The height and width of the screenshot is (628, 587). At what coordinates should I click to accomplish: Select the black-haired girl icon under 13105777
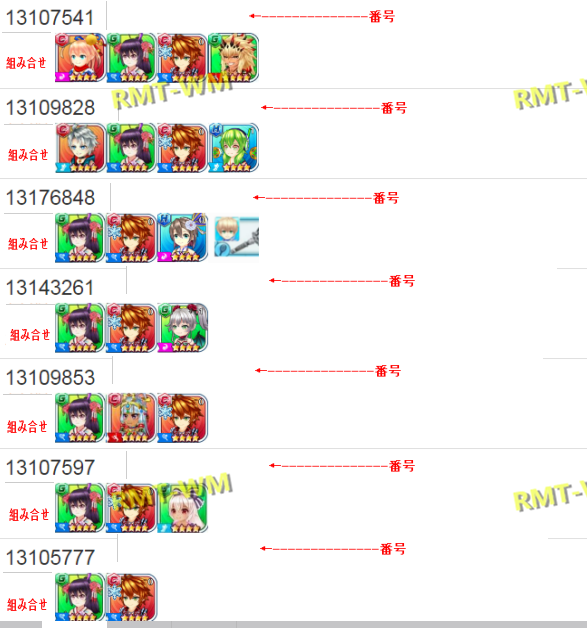(80, 597)
